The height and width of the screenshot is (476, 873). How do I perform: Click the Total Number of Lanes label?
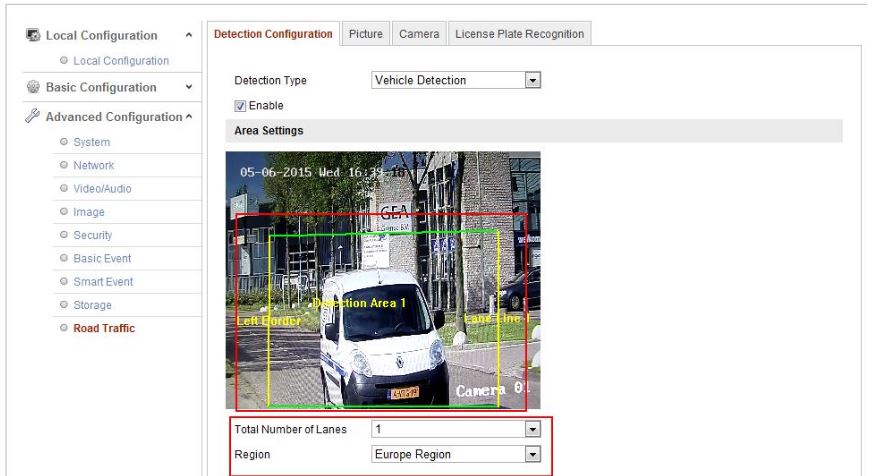(x=291, y=429)
